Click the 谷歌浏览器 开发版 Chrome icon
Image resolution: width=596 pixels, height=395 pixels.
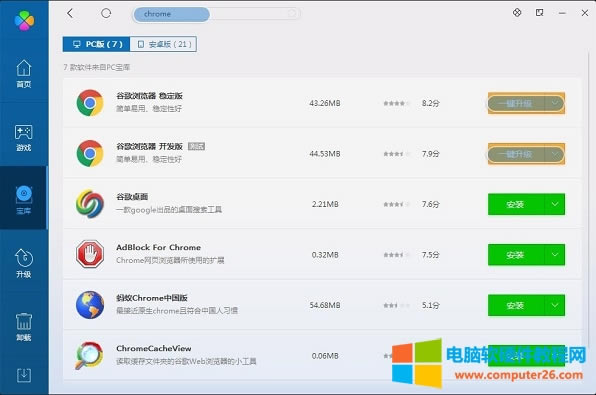point(90,154)
